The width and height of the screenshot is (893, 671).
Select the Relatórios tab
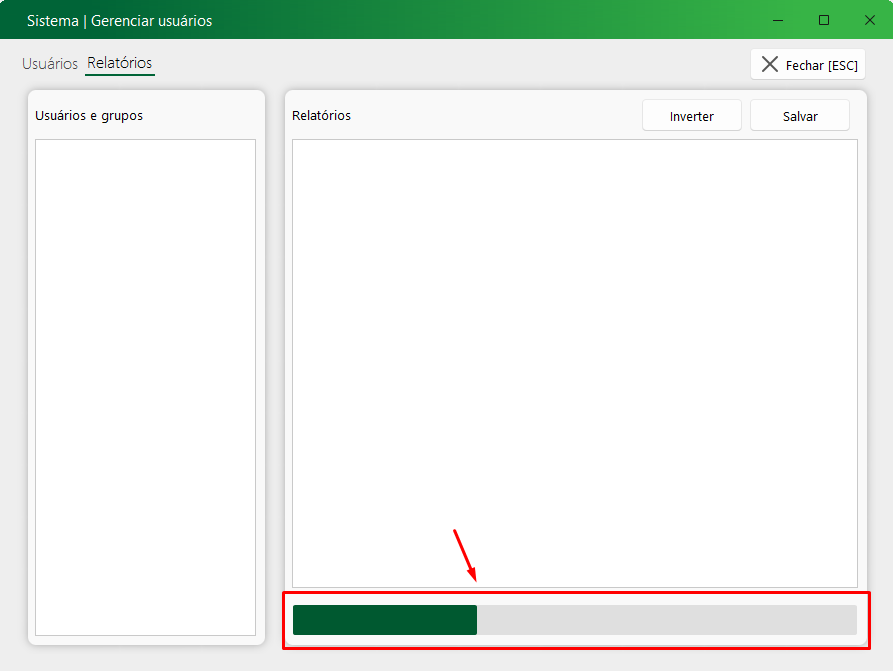(x=119, y=63)
